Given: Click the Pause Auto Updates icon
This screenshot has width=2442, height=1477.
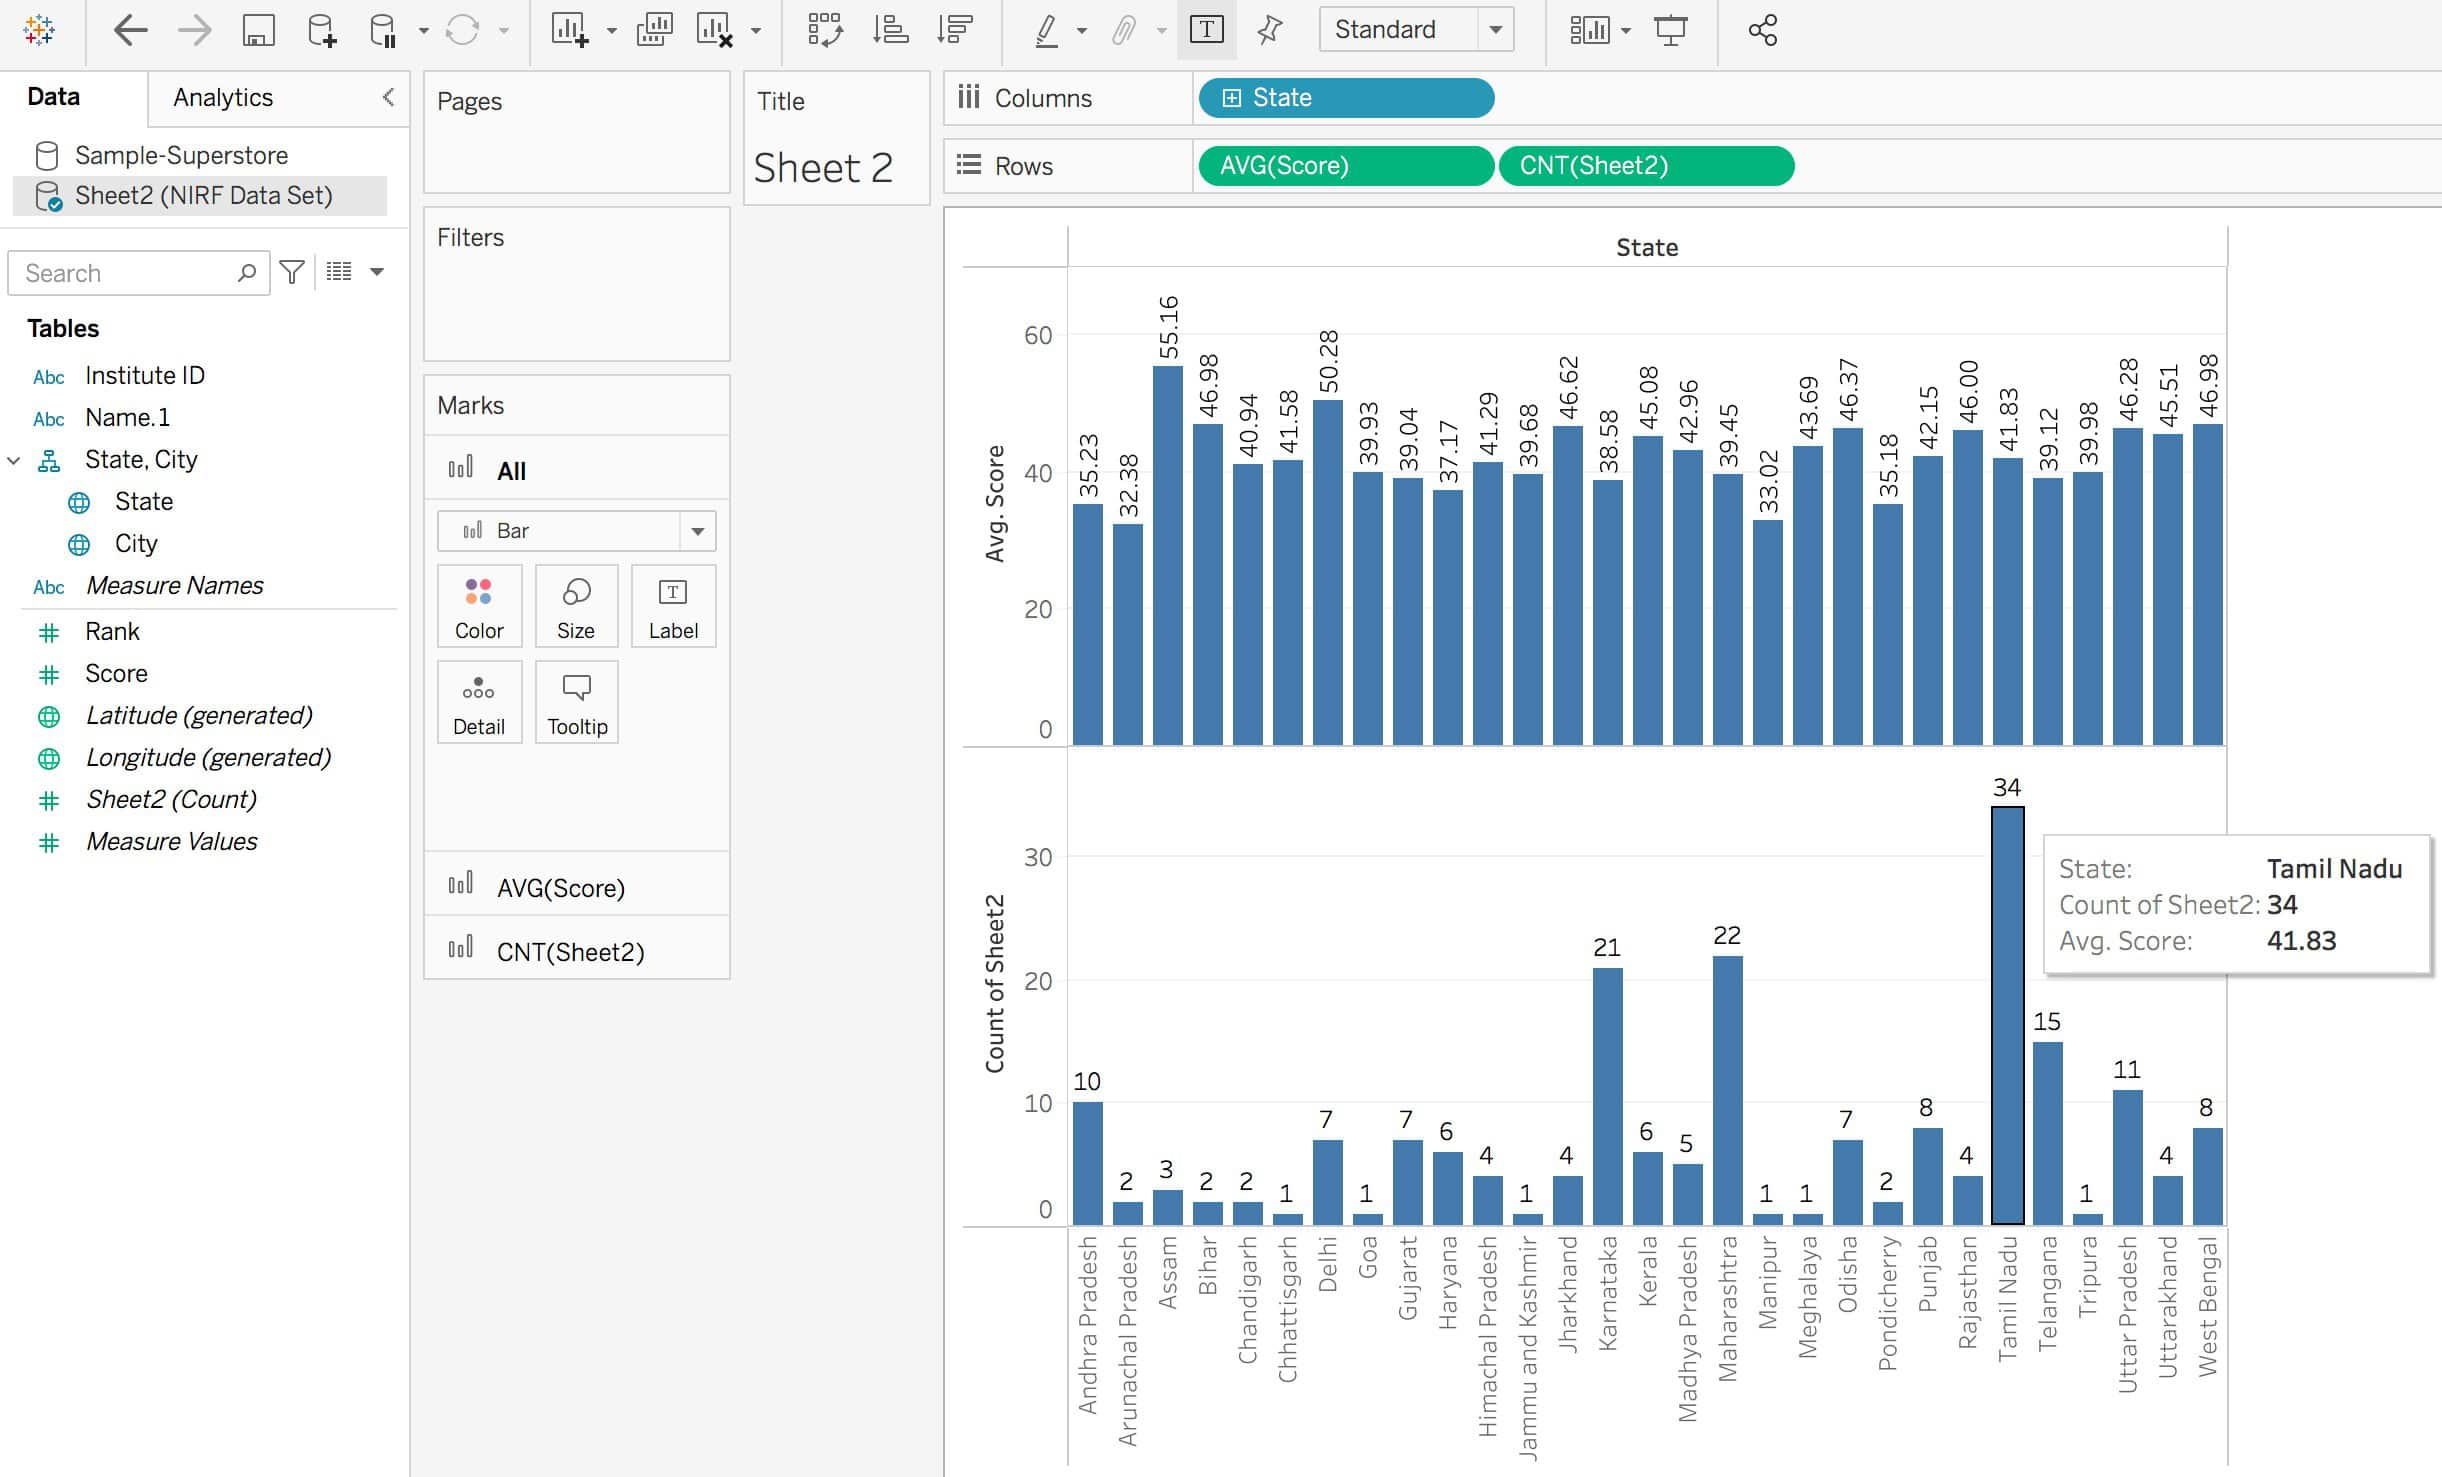Looking at the screenshot, I should (383, 30).
